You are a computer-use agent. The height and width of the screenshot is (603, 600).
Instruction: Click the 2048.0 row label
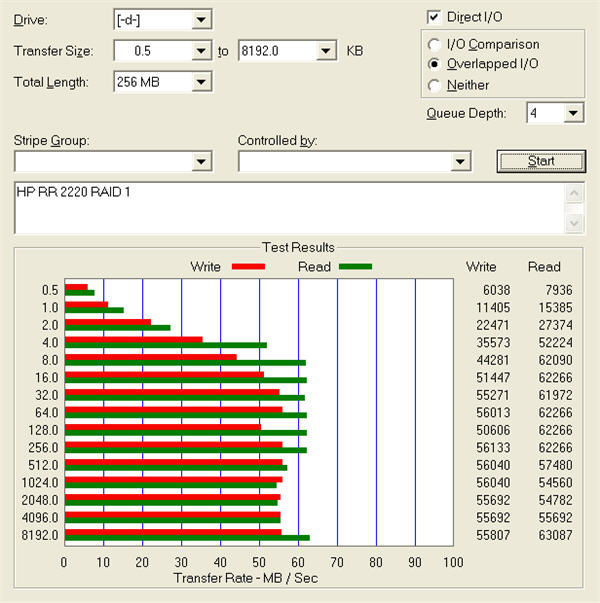pyautogui.click(x=40, y=500)
